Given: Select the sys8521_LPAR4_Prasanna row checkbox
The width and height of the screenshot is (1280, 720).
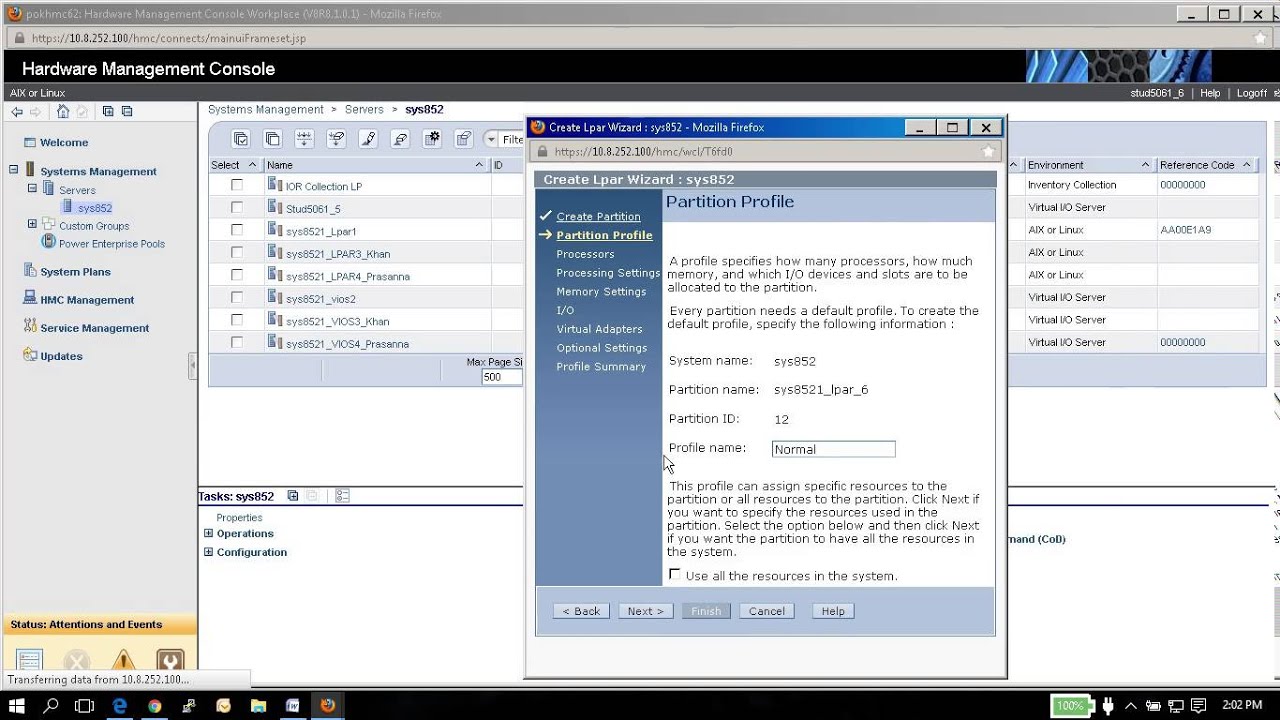Looking at the screenshot, I should (x=237, y=275).
